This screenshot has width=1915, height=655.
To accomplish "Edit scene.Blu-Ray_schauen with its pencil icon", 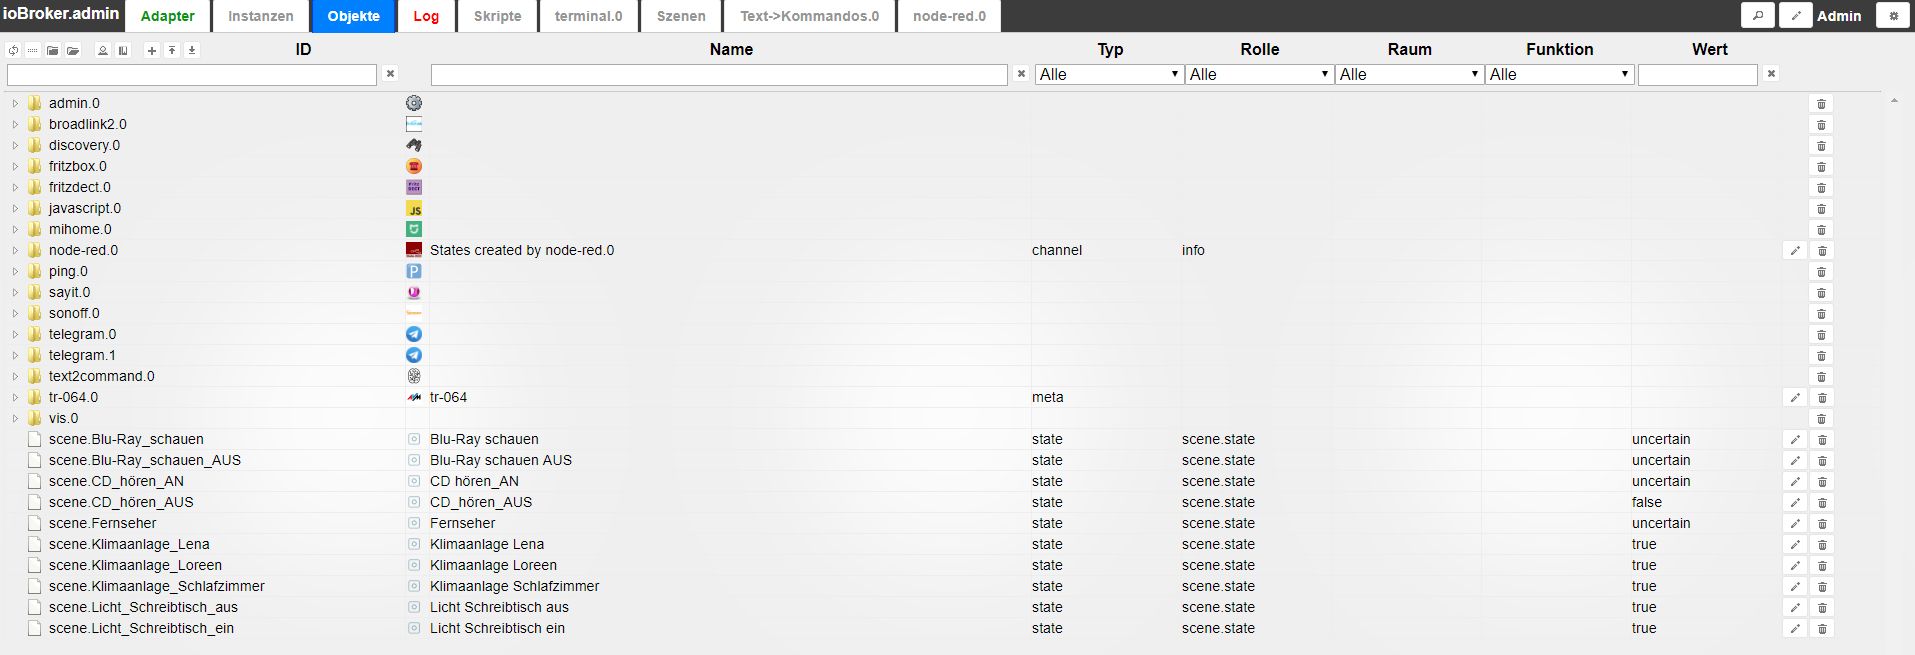I will coord(1795,440).
